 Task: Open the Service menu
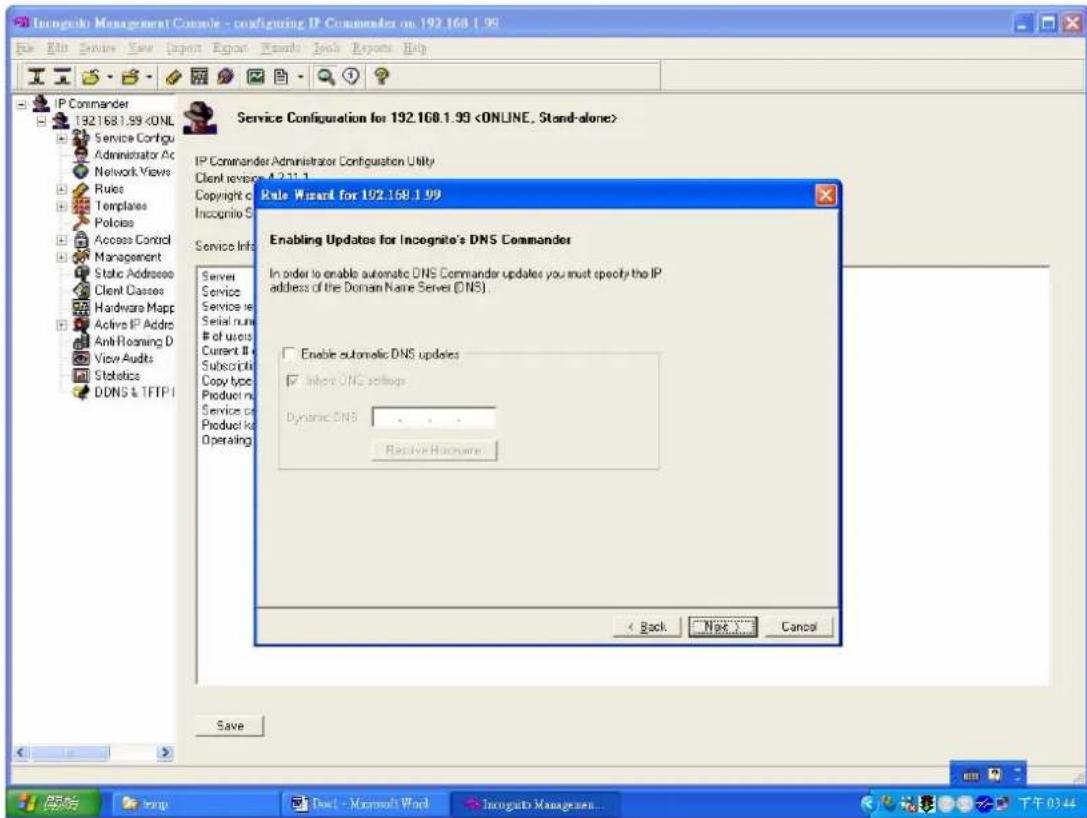[96, 48]
